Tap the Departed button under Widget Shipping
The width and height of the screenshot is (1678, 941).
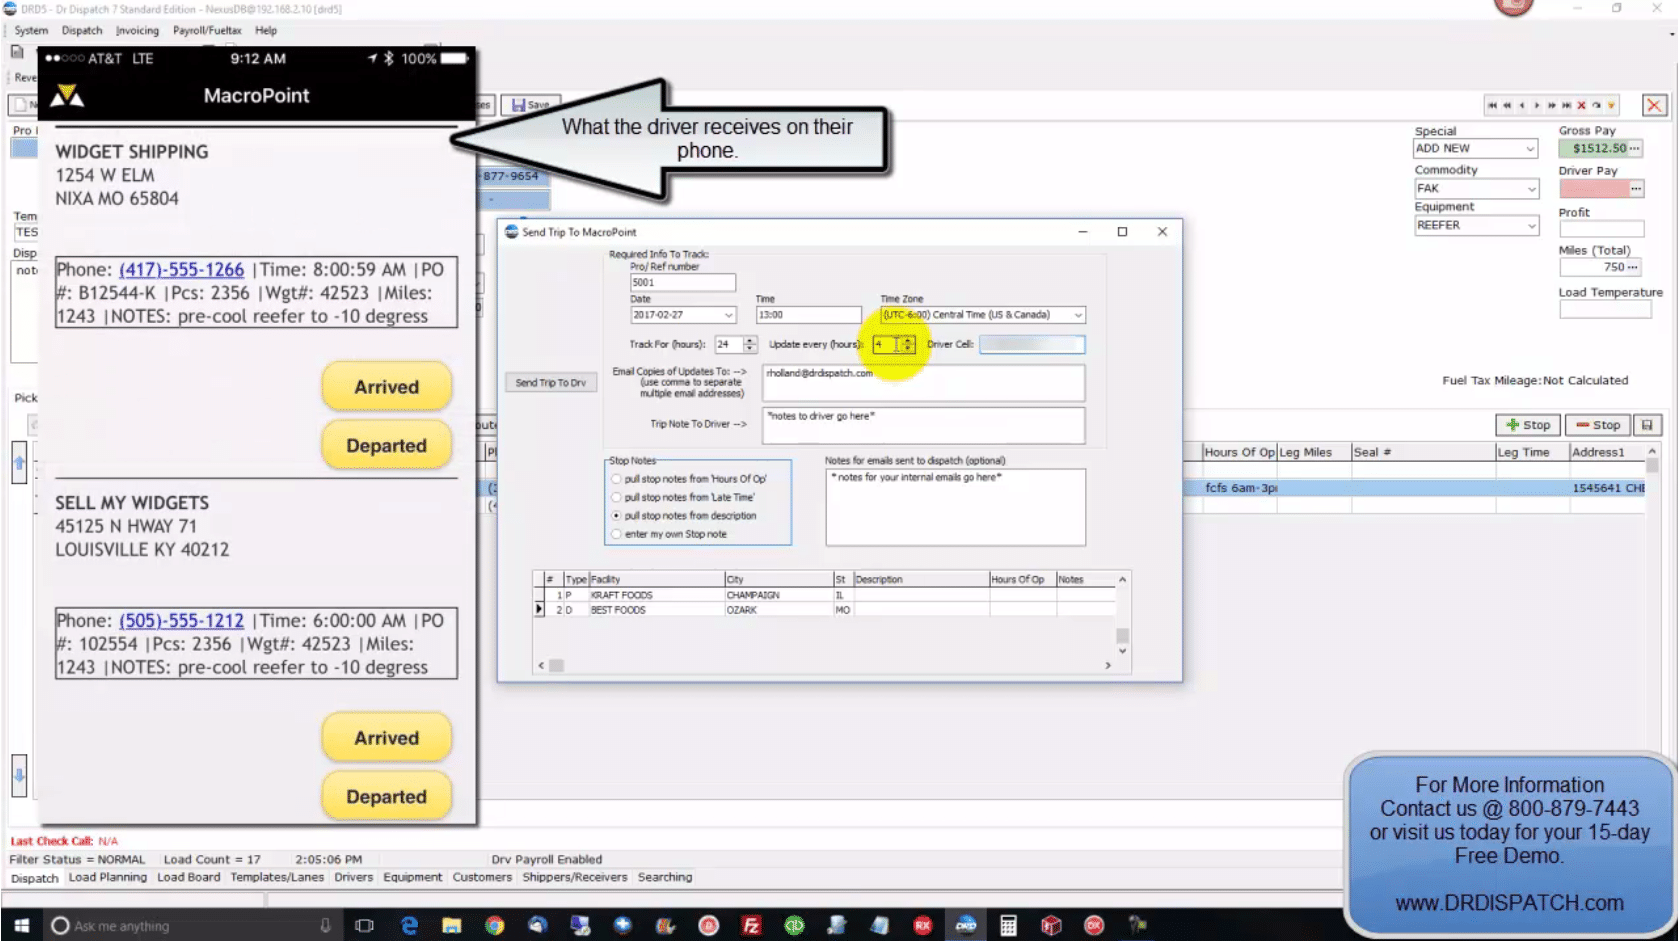click(386, 446)
